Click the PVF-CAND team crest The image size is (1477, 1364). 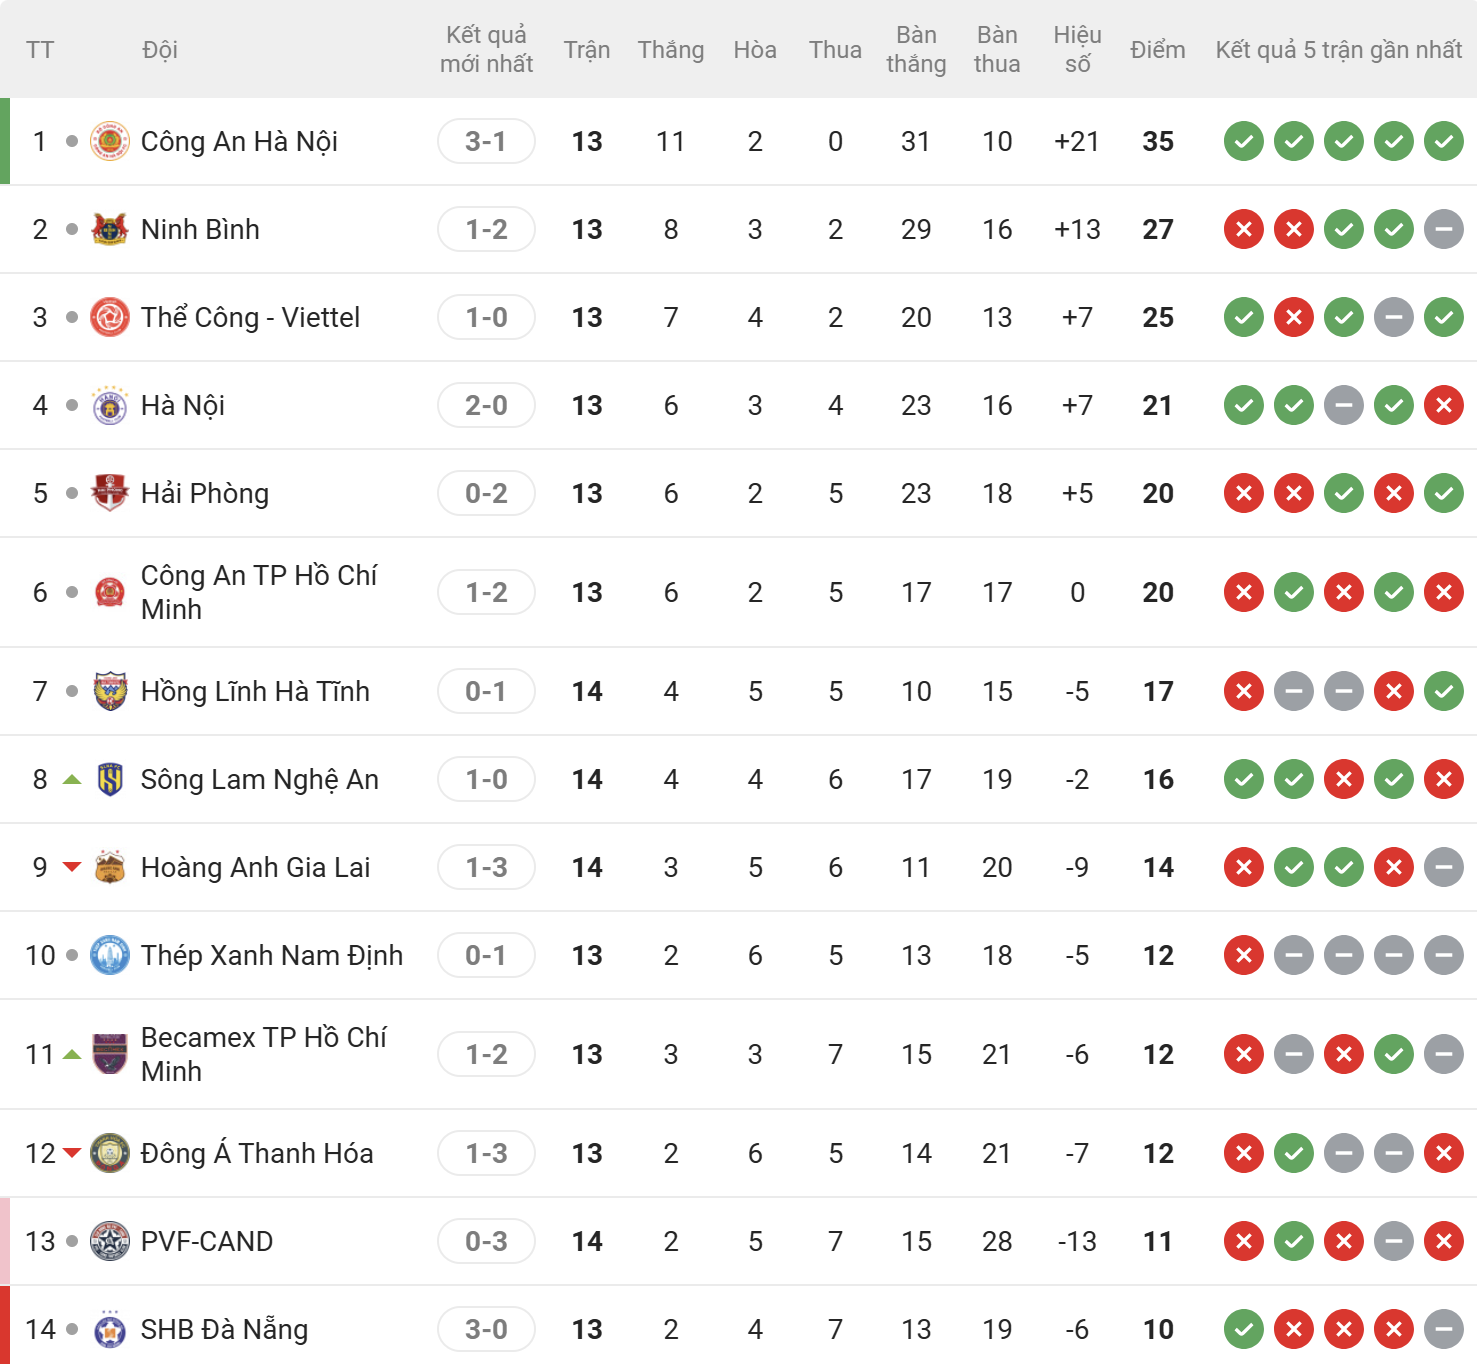pyautogui.click(x=110, y=1242)
